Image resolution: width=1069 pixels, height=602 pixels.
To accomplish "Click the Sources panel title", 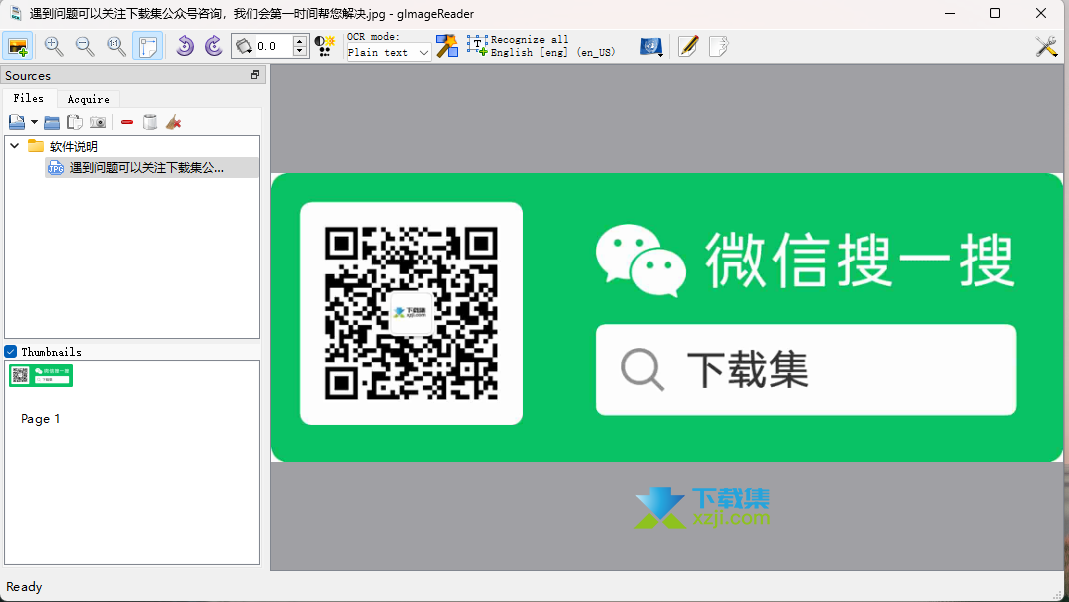I will pos(28,76).
